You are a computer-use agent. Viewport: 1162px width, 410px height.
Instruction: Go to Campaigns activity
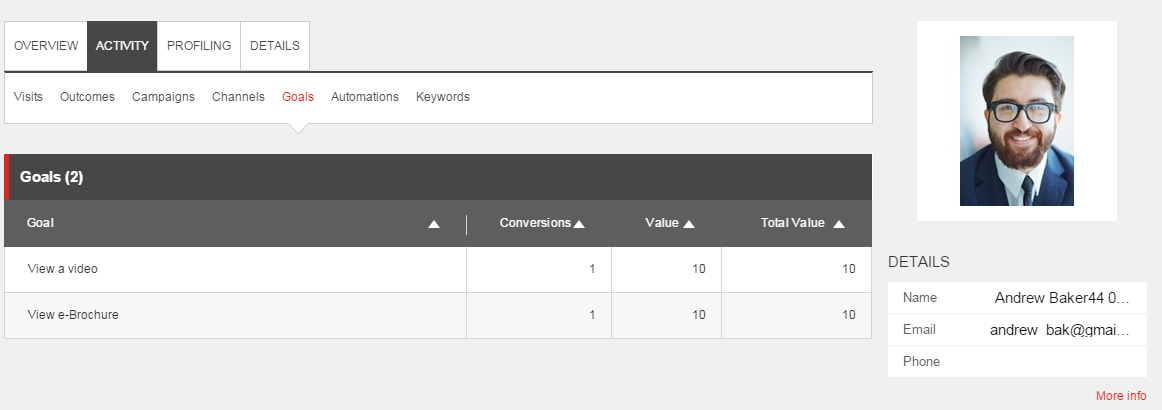point(163,97)
